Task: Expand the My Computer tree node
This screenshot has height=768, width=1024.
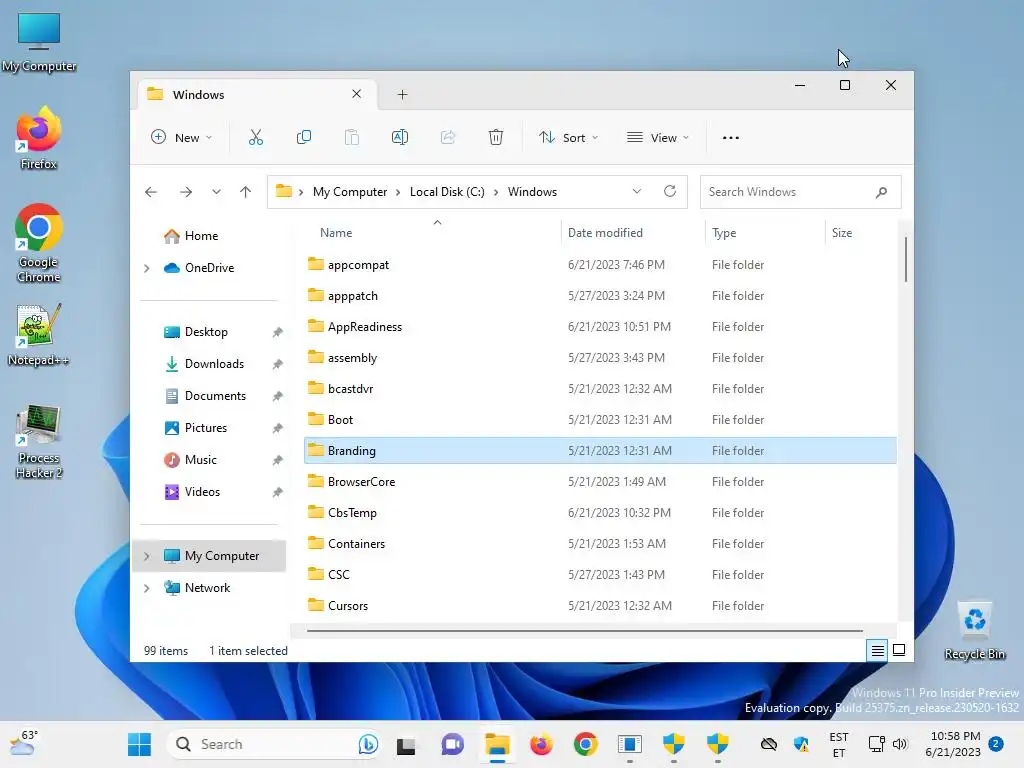Action: pos(147,556)
